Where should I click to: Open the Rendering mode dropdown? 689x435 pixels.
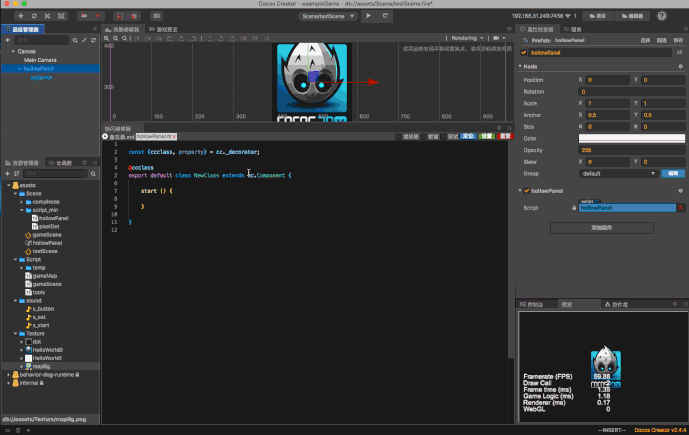click(467, 38)
